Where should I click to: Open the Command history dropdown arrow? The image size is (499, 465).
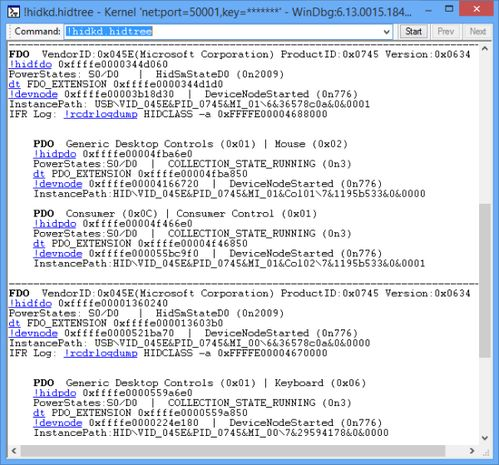click(386, 32)
